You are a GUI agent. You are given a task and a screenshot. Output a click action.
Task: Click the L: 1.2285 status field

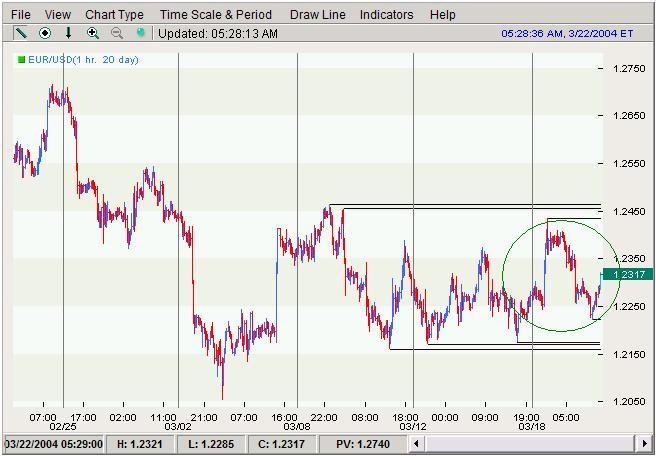pos(211,443)
